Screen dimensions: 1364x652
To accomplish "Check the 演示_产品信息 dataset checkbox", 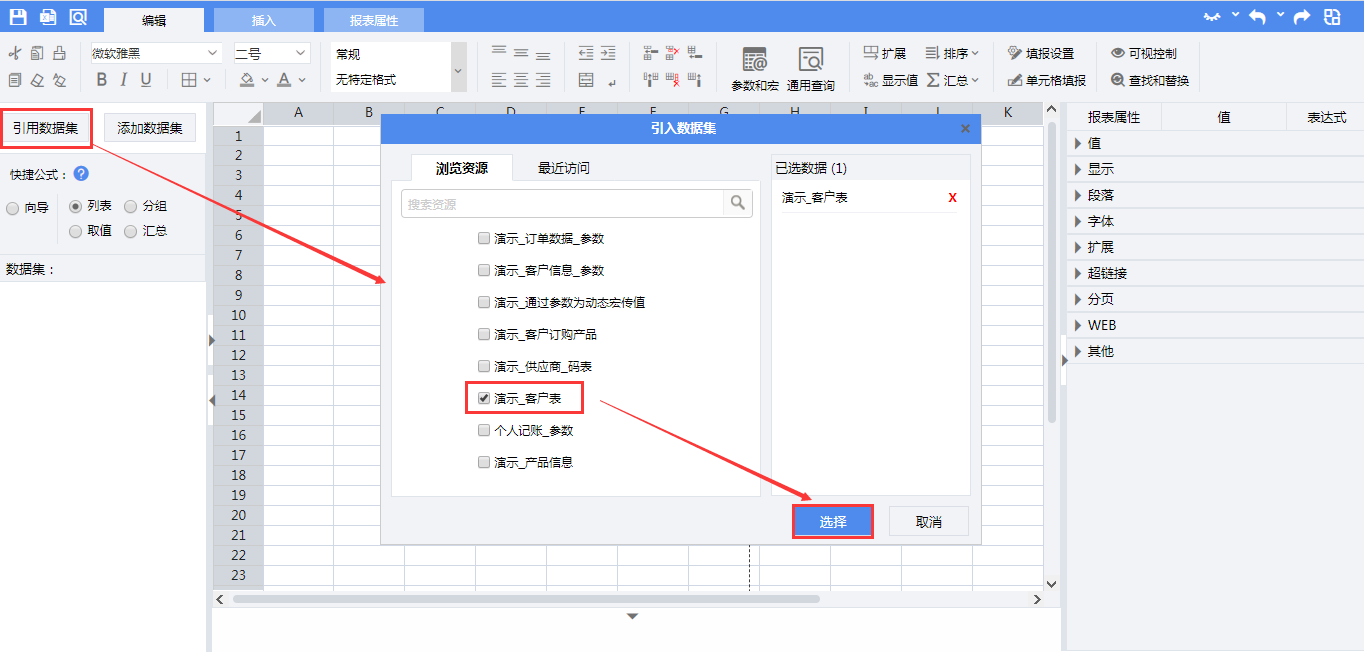I will coord(484,462).
